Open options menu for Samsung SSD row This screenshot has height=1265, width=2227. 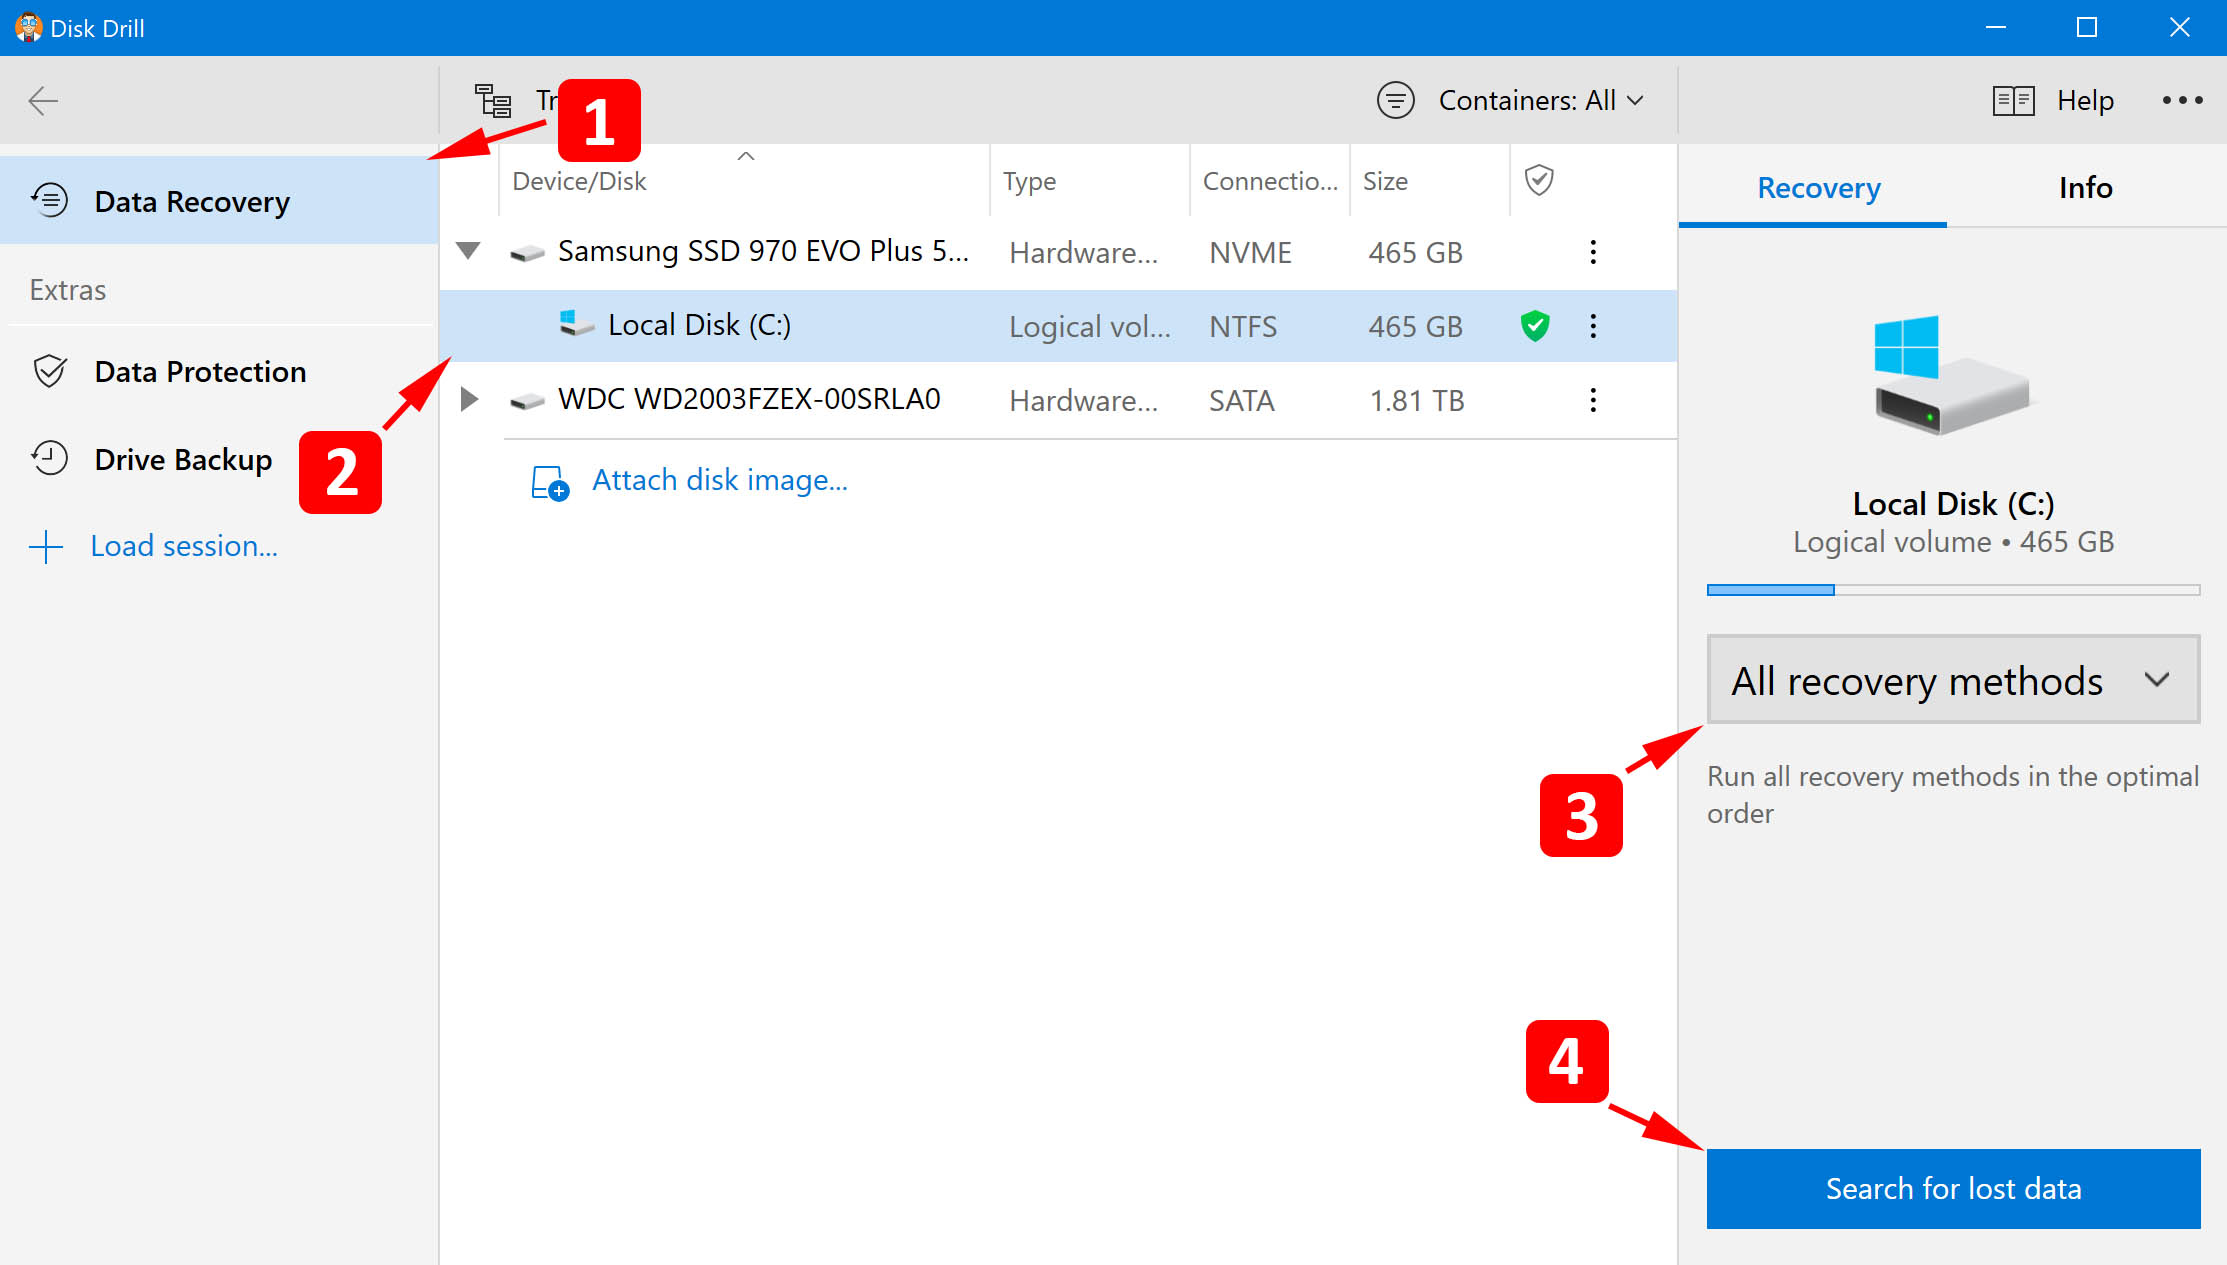(1593, 252)
